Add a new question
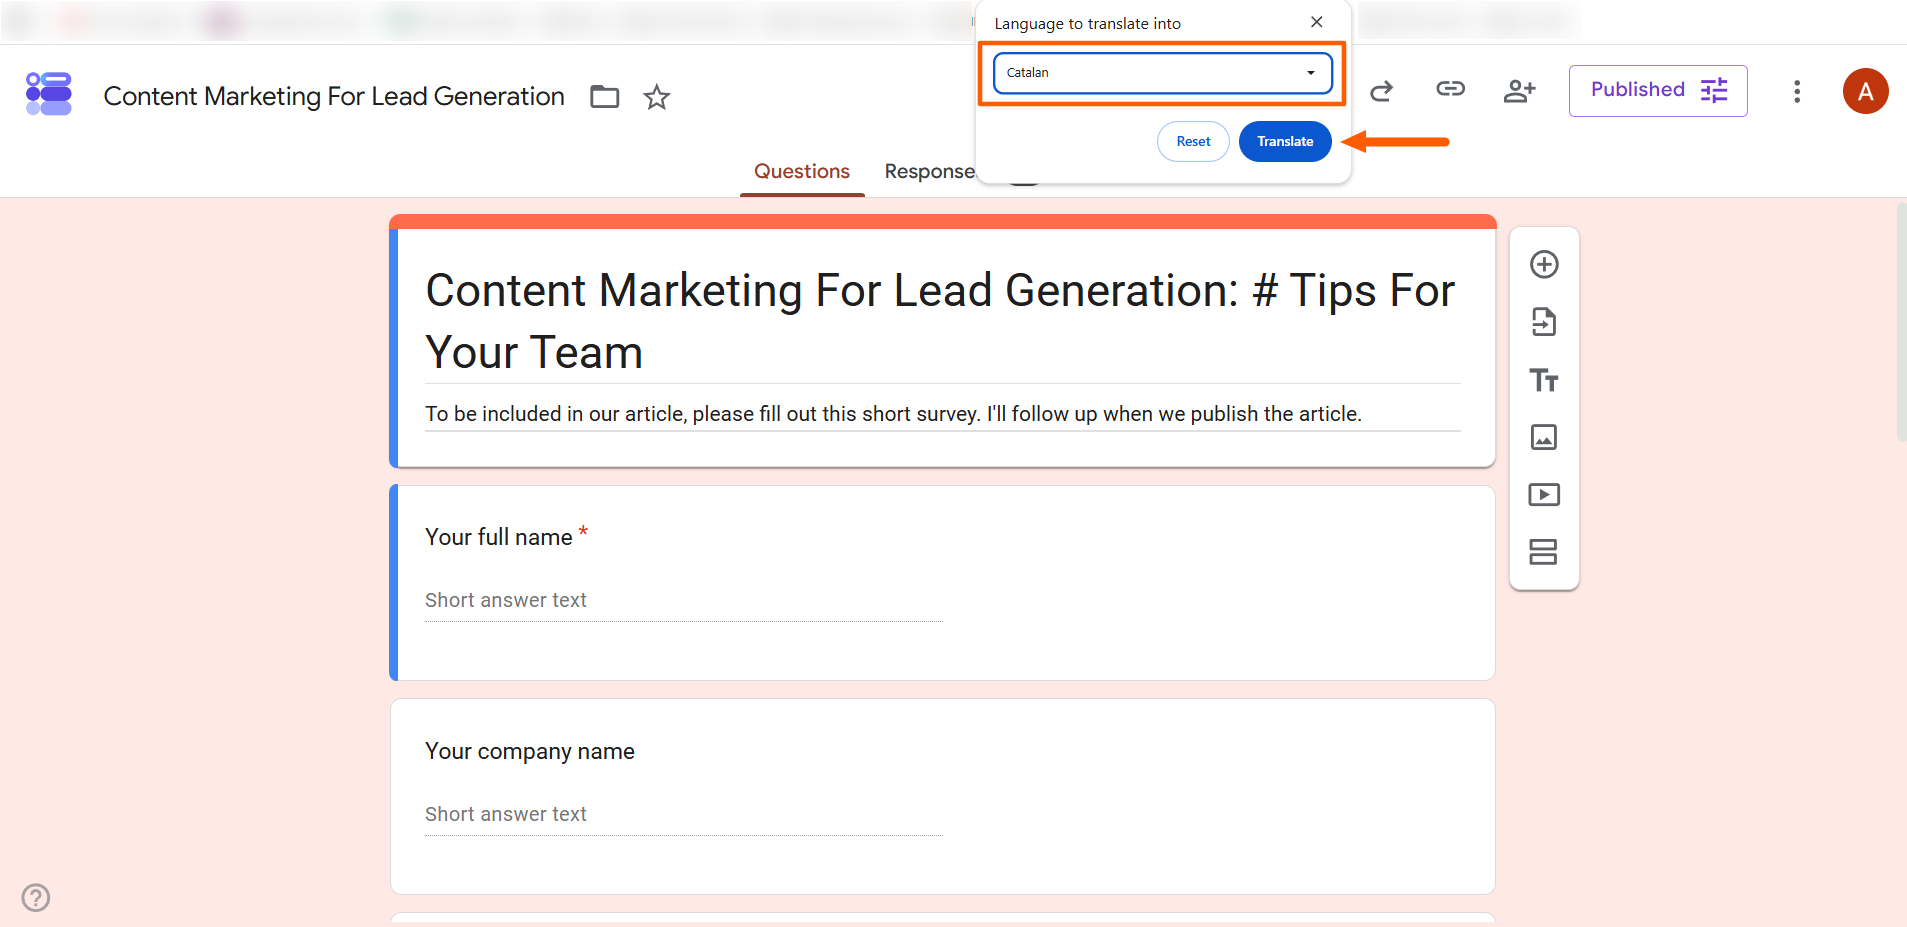Viewport: 1907px width, 927px height. pos(1544,264)
